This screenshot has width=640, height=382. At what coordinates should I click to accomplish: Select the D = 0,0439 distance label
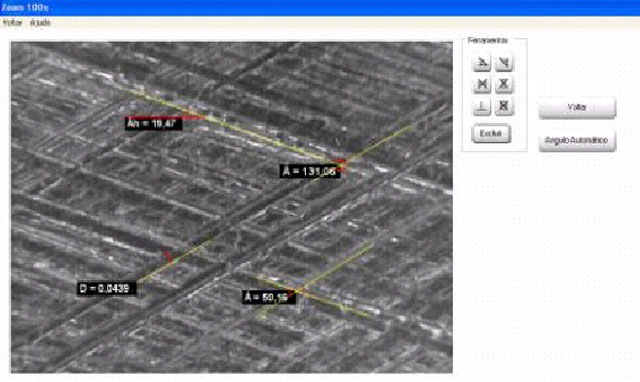[x=107, y=288]
